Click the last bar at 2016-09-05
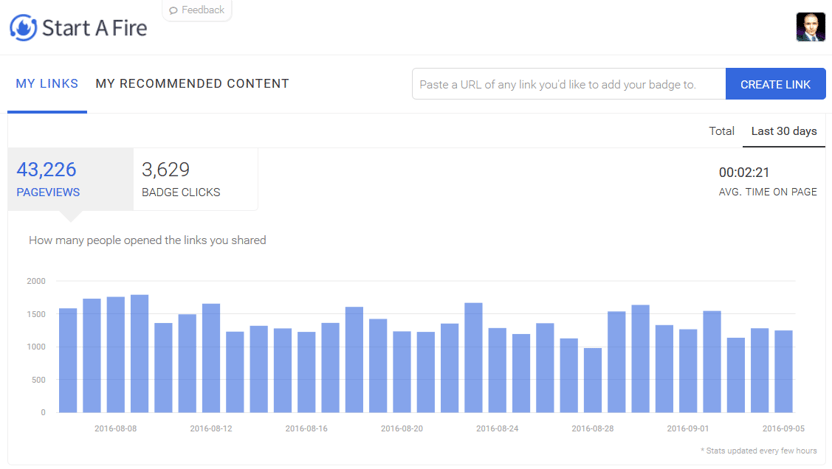The height and width of the screenshot is (469, 832). point(784,371)
